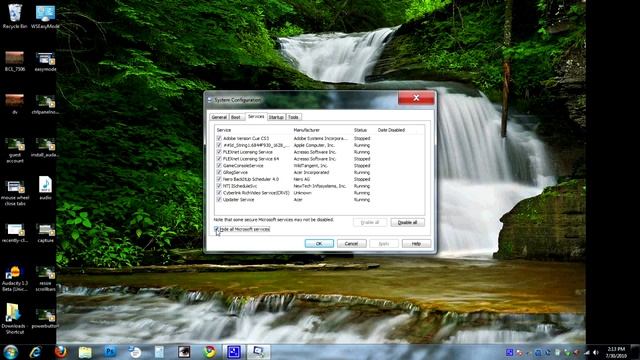Image resolution: width=640 pixels, height=360 pixels.
Task: Sort by the Manufacturer column header
Action: [322, 130]
